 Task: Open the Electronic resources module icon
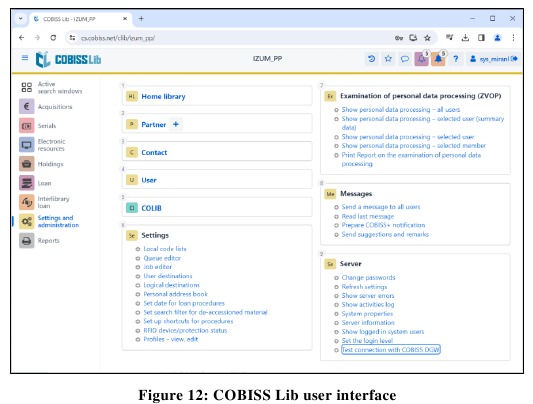click(x=27, y=145)
